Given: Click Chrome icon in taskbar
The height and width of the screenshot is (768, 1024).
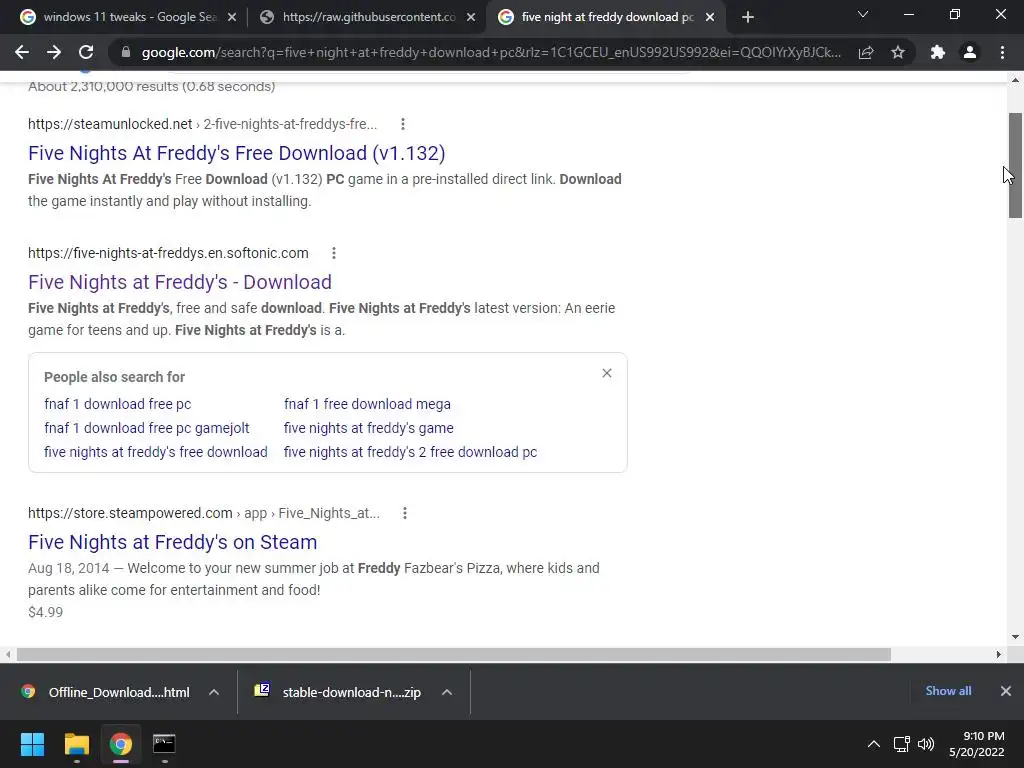Looking at the screenshot, I should 121,744.
